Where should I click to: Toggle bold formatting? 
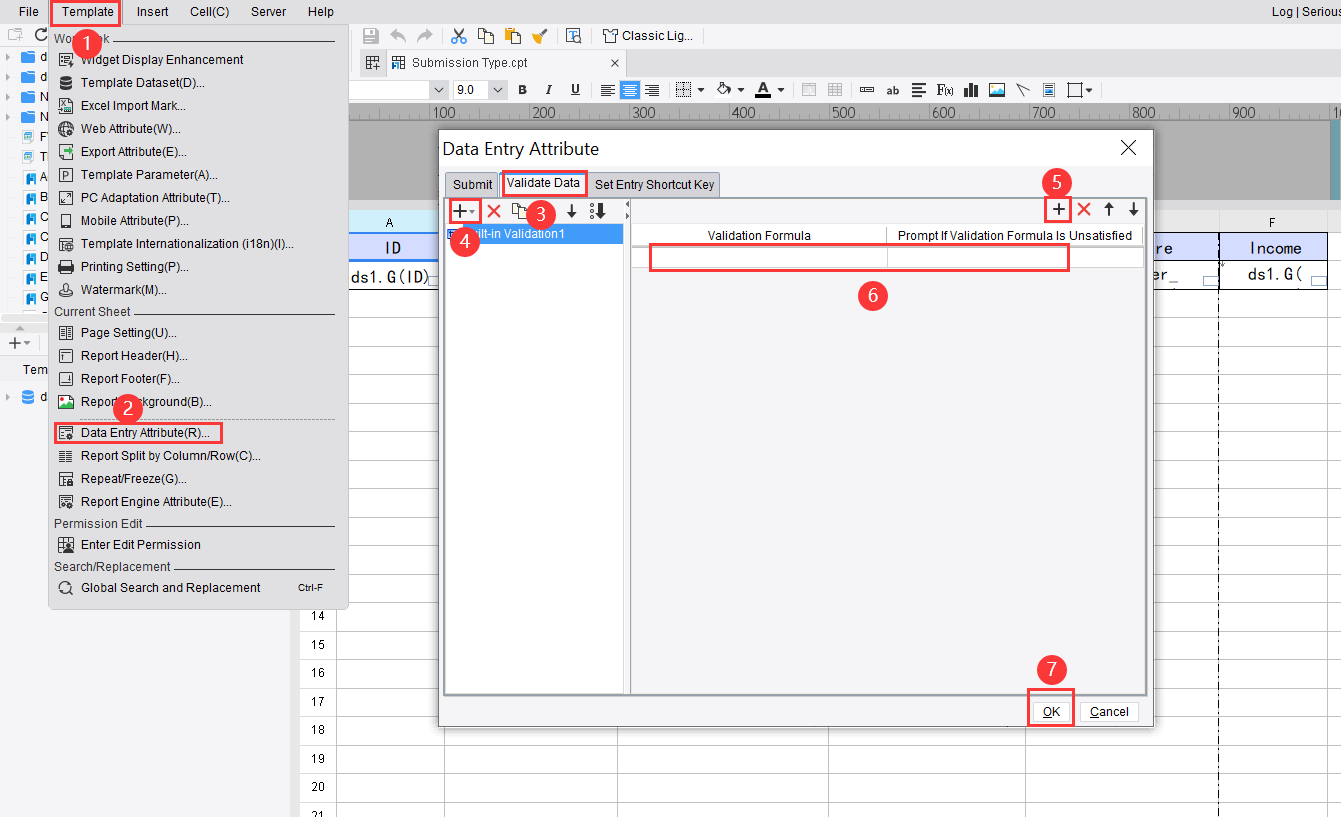tap(522, 90)
